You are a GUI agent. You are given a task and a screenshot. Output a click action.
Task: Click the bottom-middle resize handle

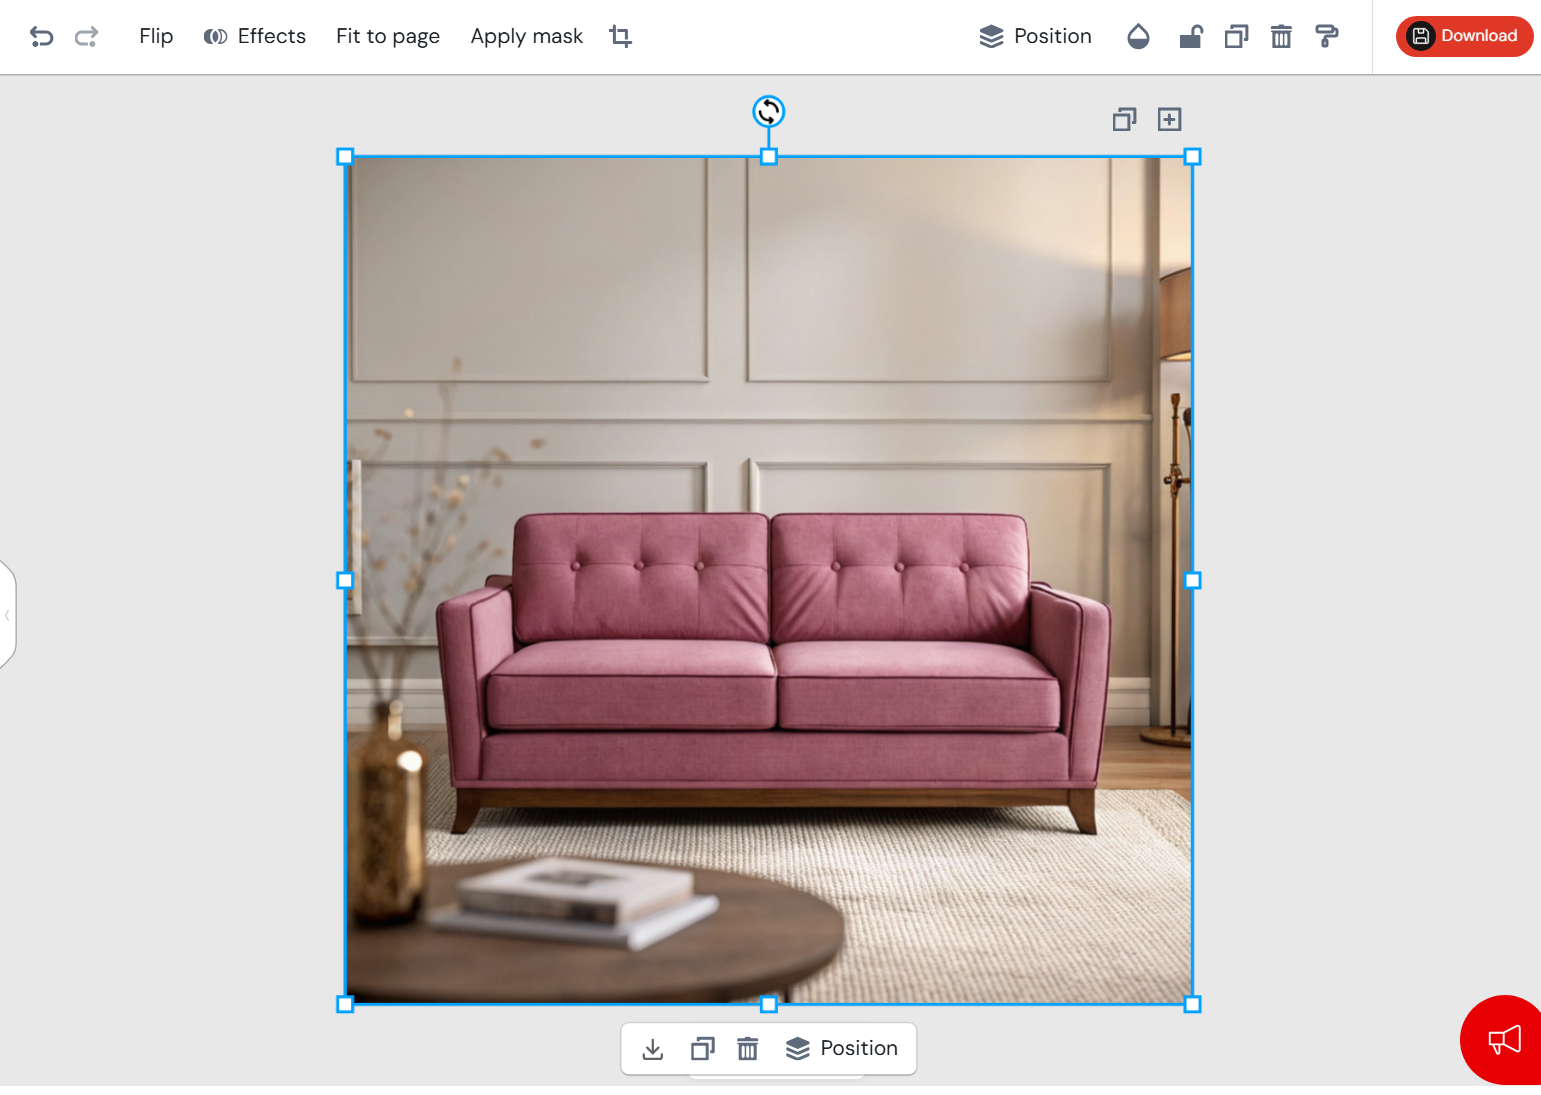[768, 1004]
